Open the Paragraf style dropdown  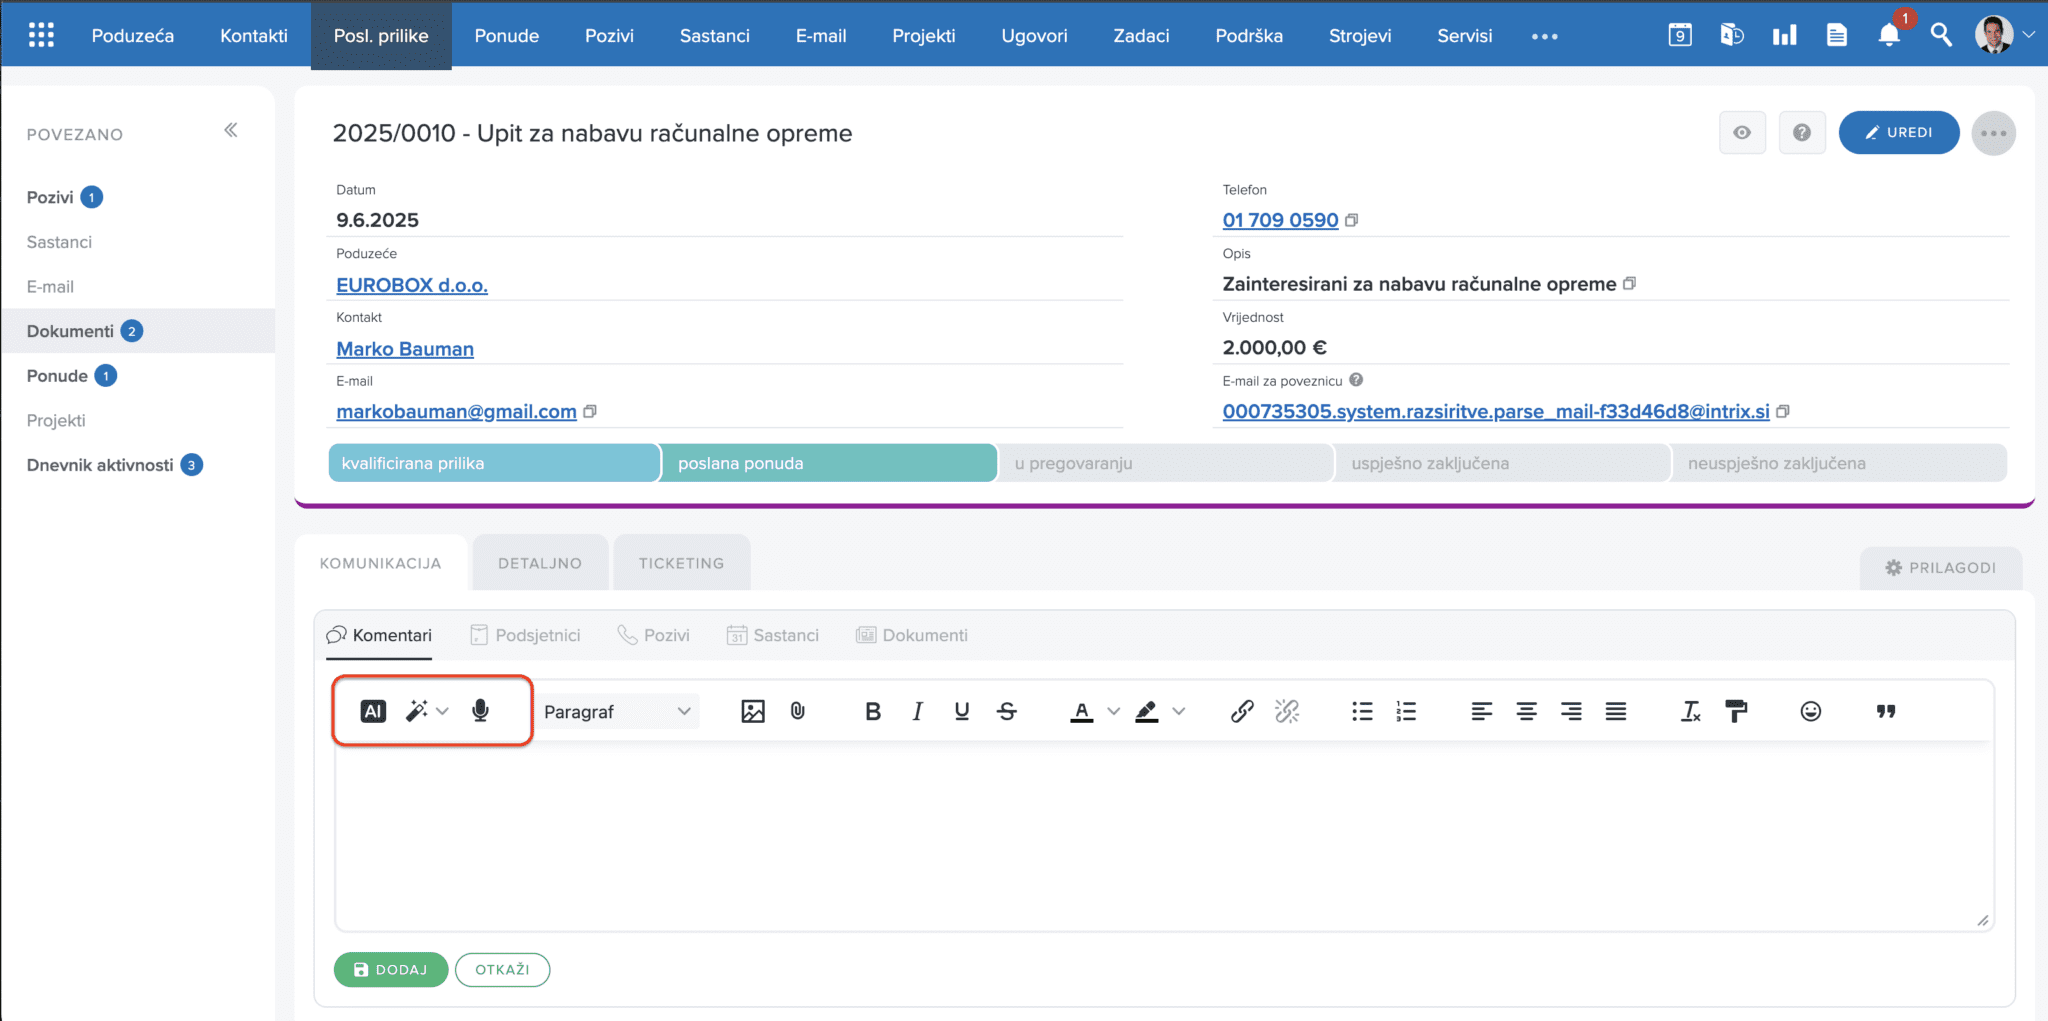[x=617, y=711]
